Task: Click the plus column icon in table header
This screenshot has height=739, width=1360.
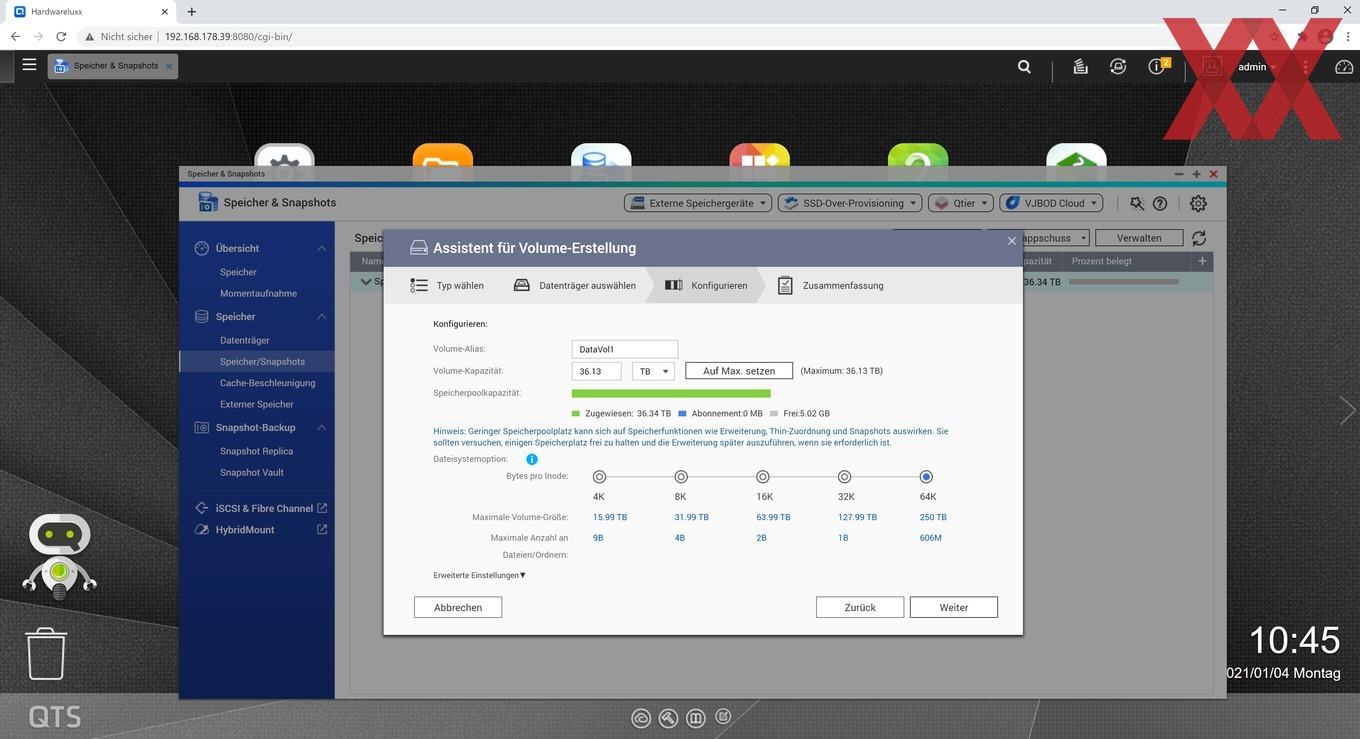Action: [1202, 261]
